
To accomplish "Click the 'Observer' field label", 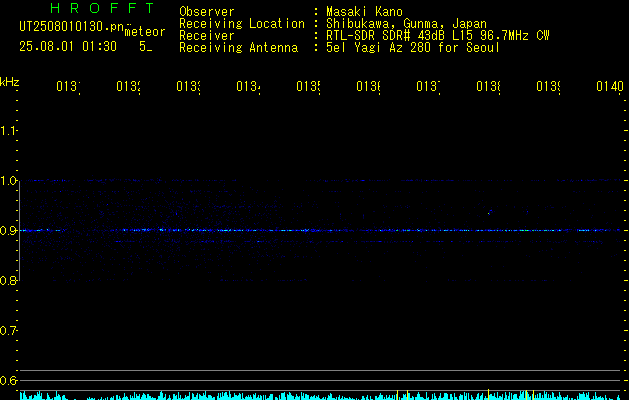I will click(207, 12).
